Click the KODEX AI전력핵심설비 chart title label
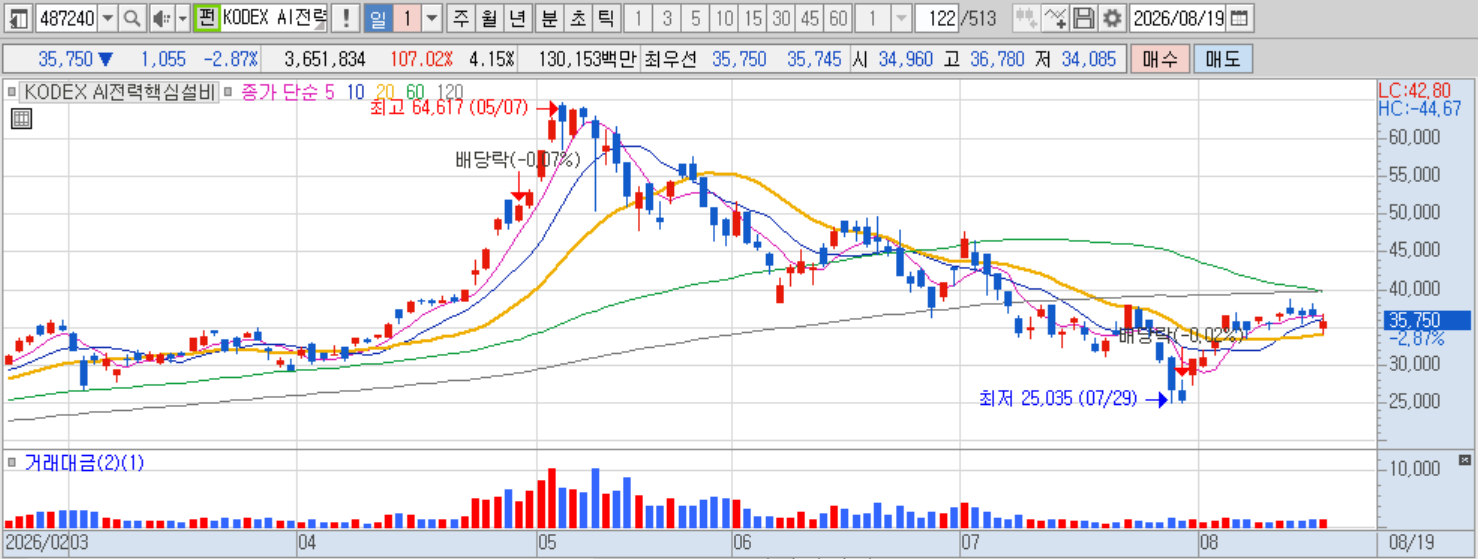1478x559 pixels. [x=121, y=92]
